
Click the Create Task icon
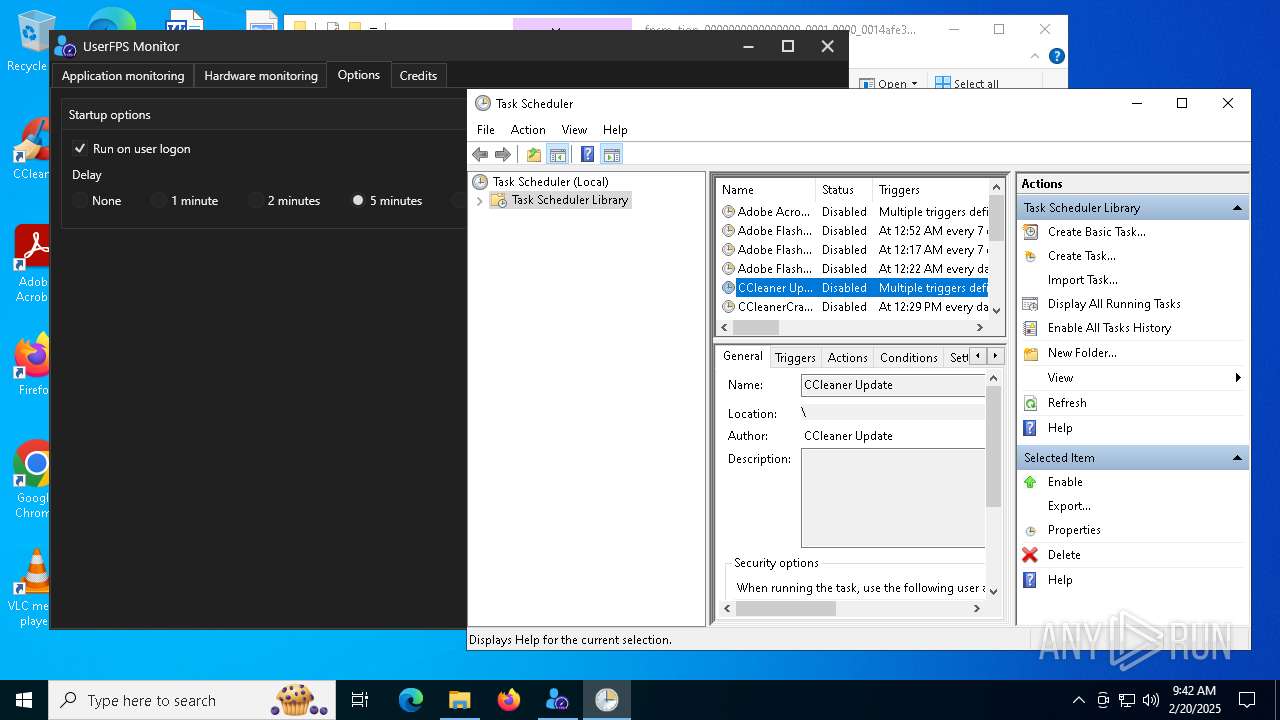click(x=1030, y=256)
